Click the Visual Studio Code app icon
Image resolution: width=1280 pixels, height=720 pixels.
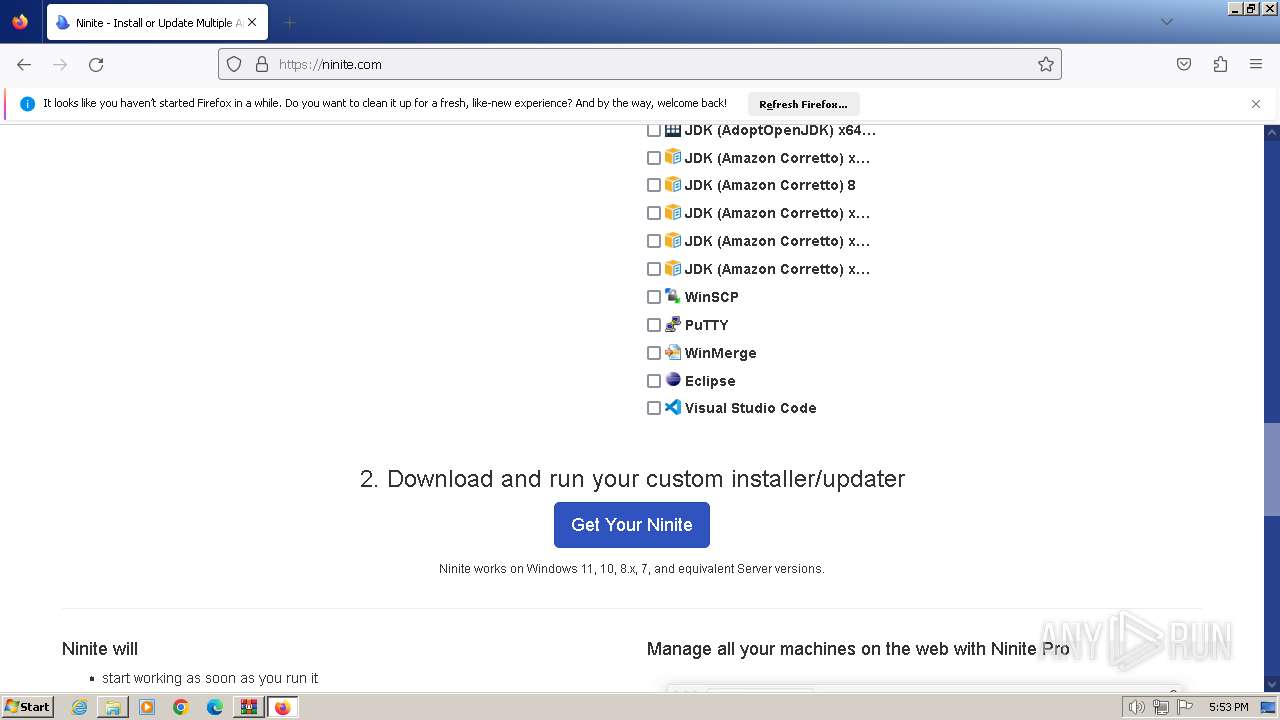coord(673,407)
